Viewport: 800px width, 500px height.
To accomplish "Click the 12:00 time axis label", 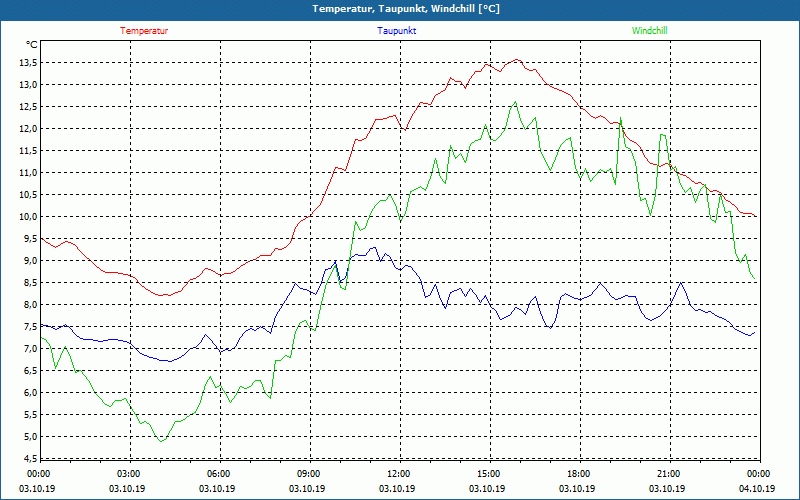I will click(x=397, y=474).
